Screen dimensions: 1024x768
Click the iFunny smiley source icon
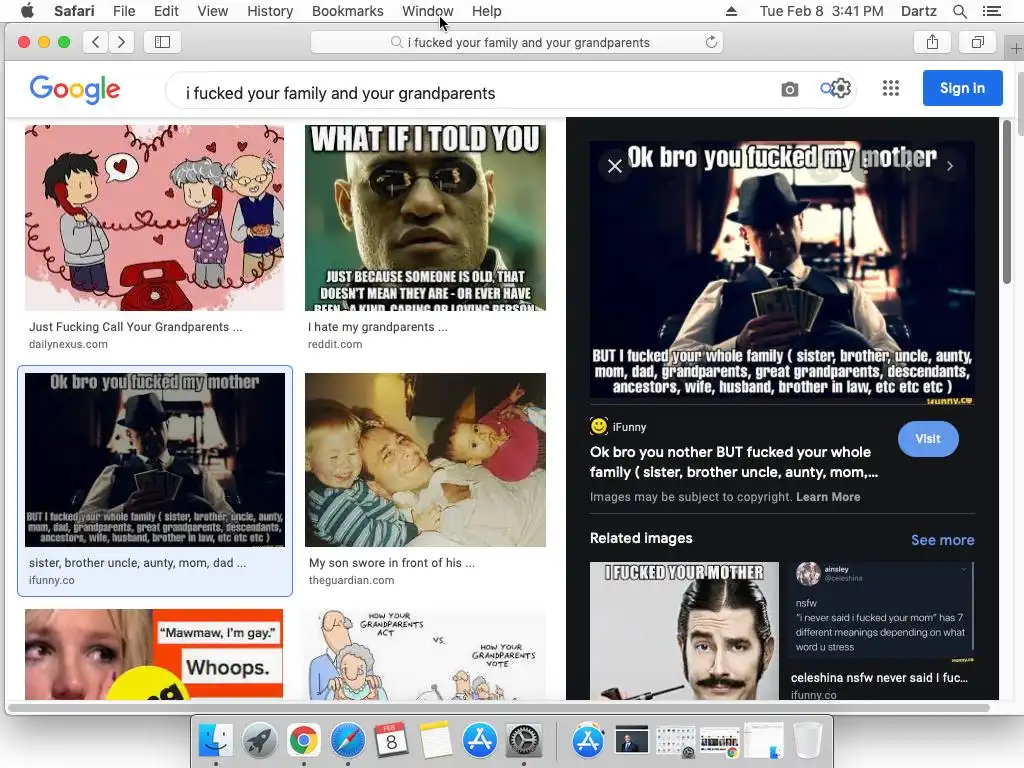click(598, 426)
